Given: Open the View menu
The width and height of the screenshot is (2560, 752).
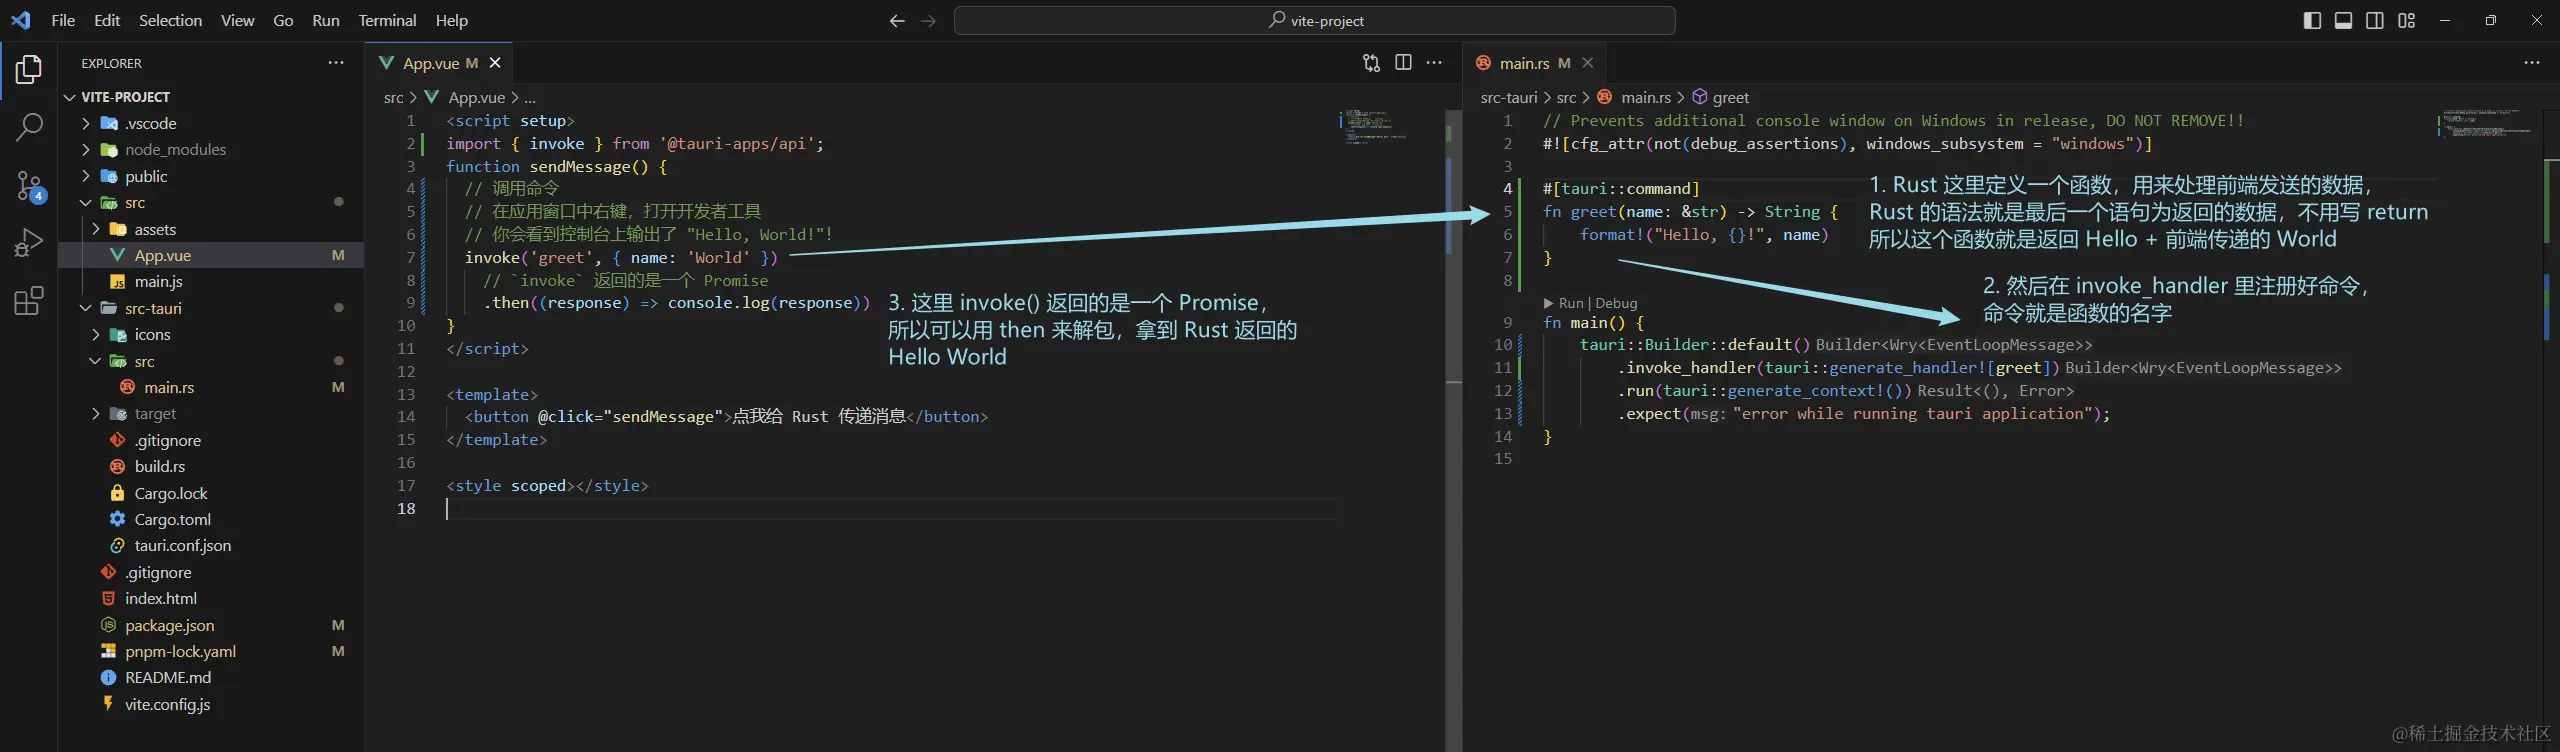Looking at the screenshot, I should [237, 20].
